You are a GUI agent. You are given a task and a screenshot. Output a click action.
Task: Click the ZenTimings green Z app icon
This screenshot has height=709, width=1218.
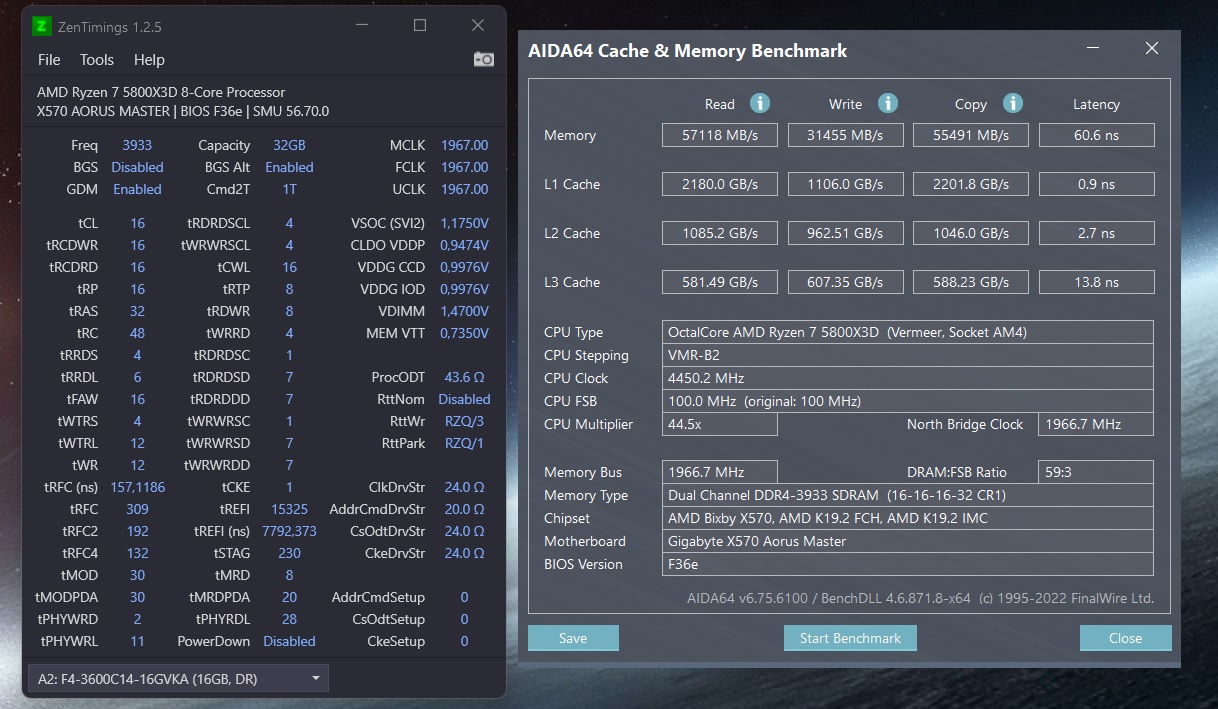click(x=42, y=26)
